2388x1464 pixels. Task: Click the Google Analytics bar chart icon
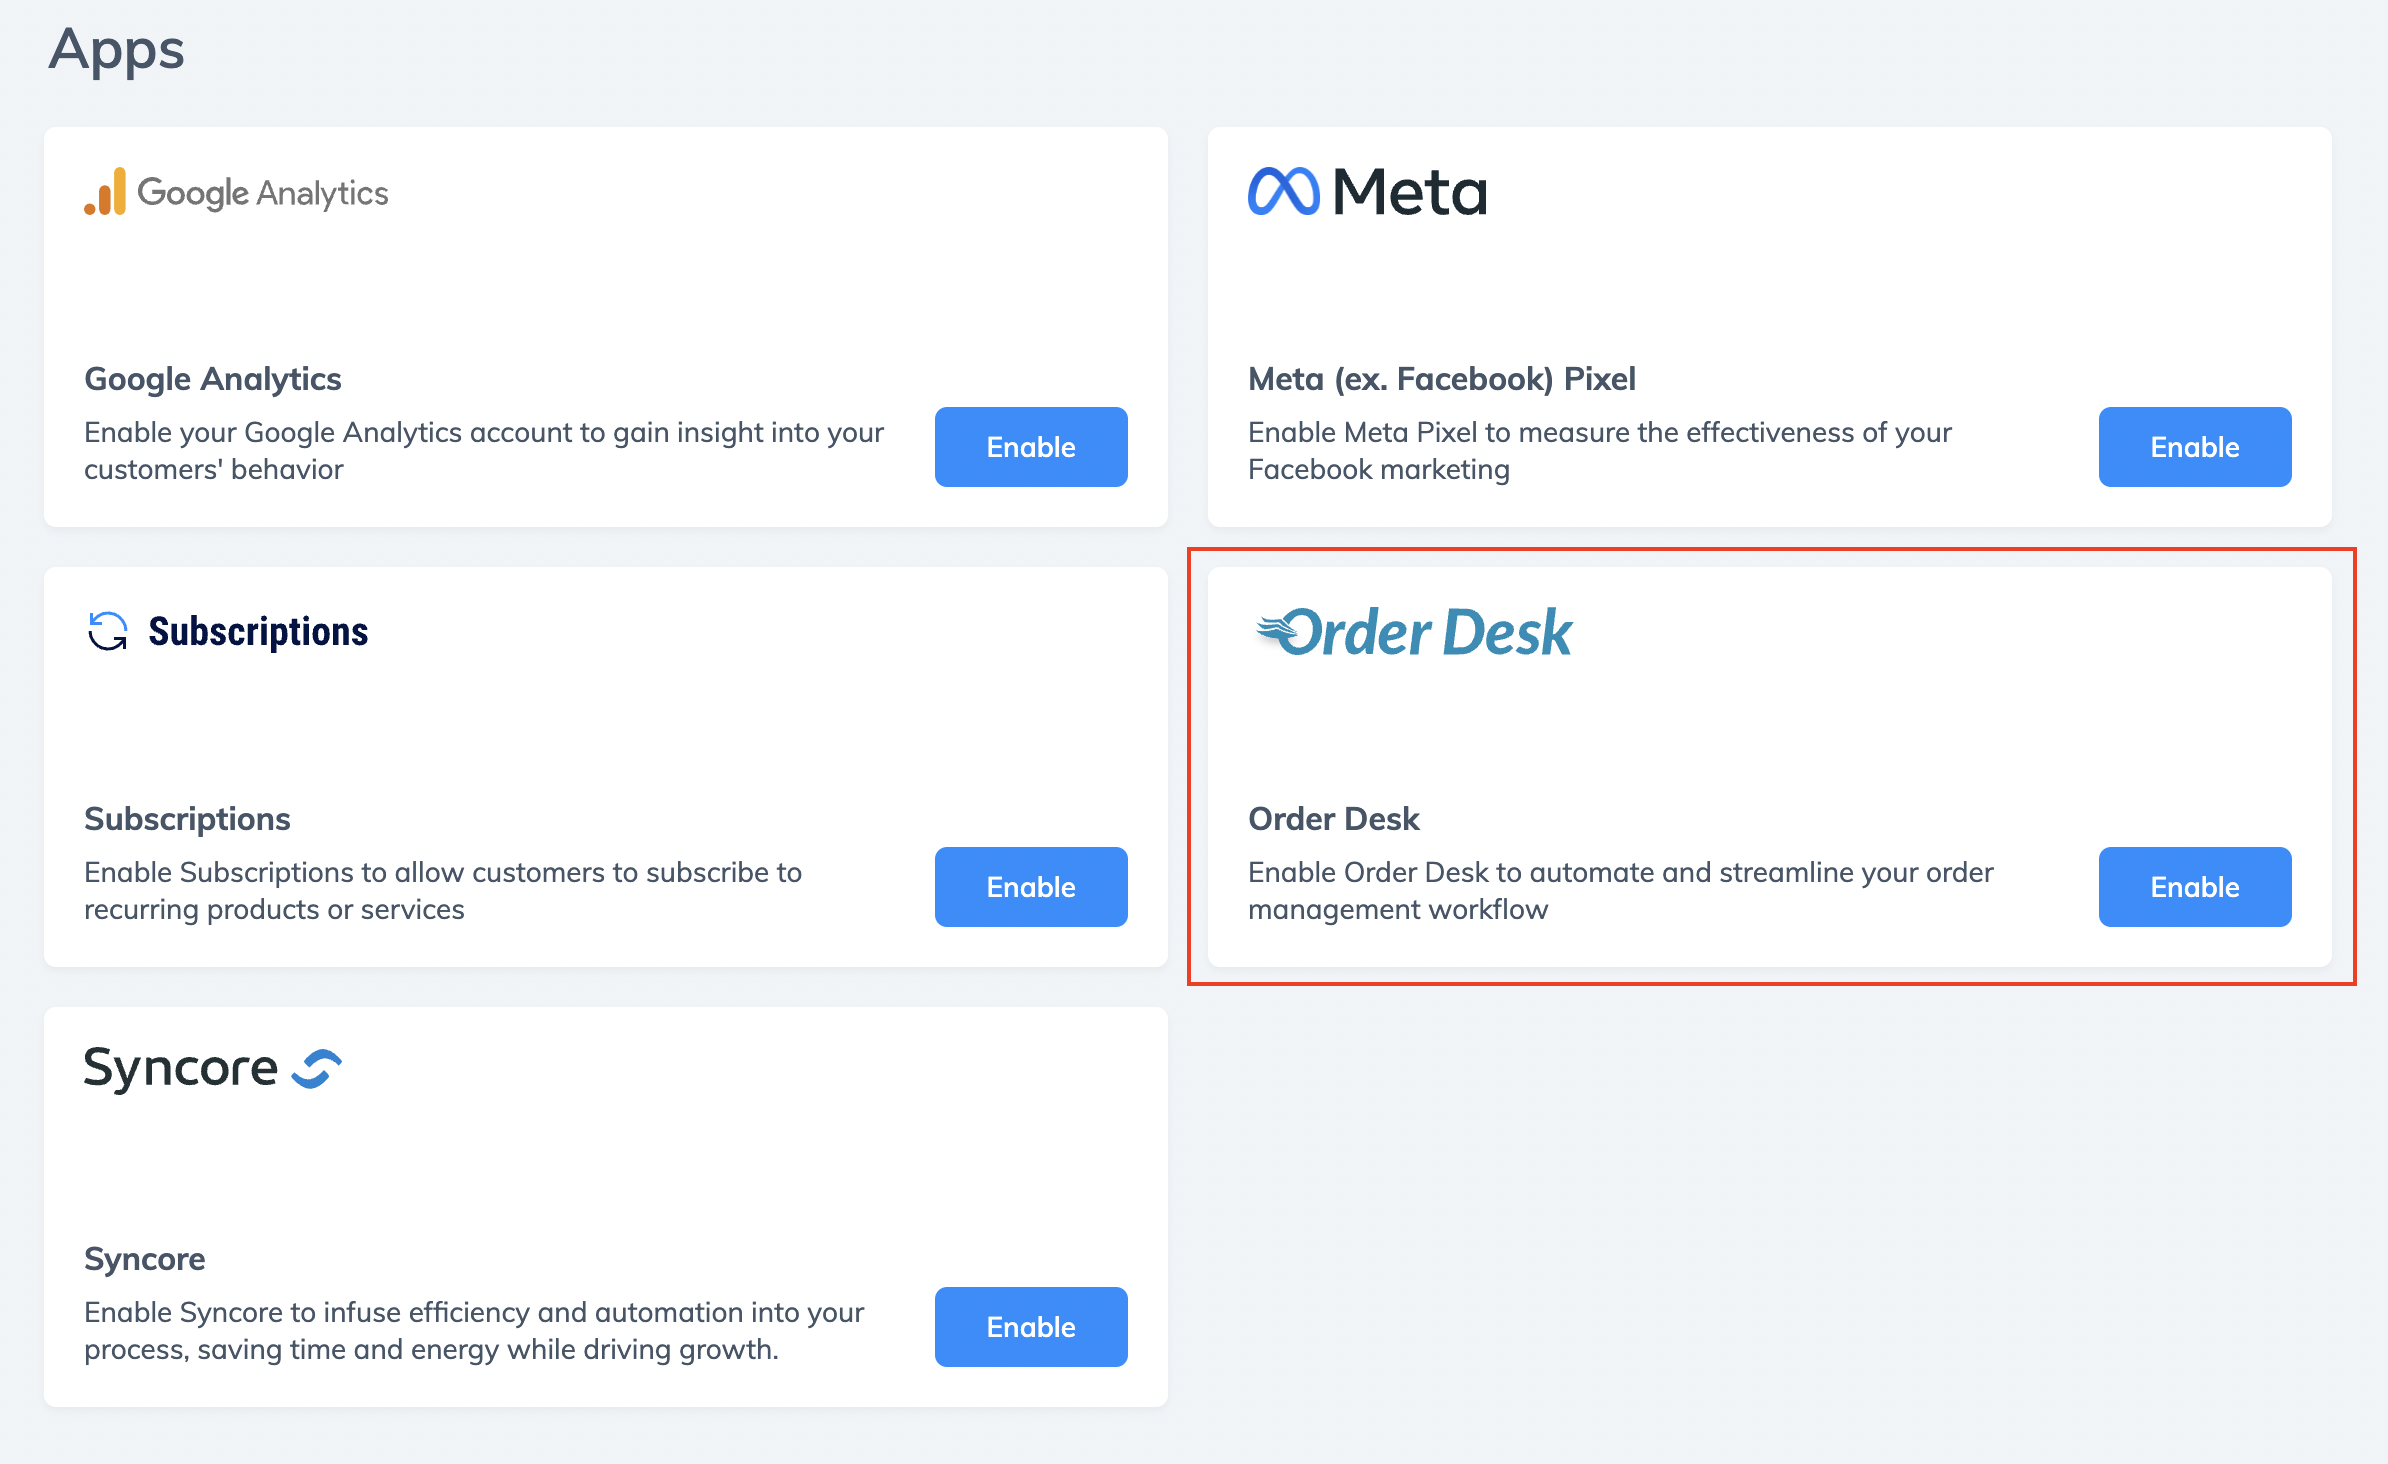click(x=105, y=191)
